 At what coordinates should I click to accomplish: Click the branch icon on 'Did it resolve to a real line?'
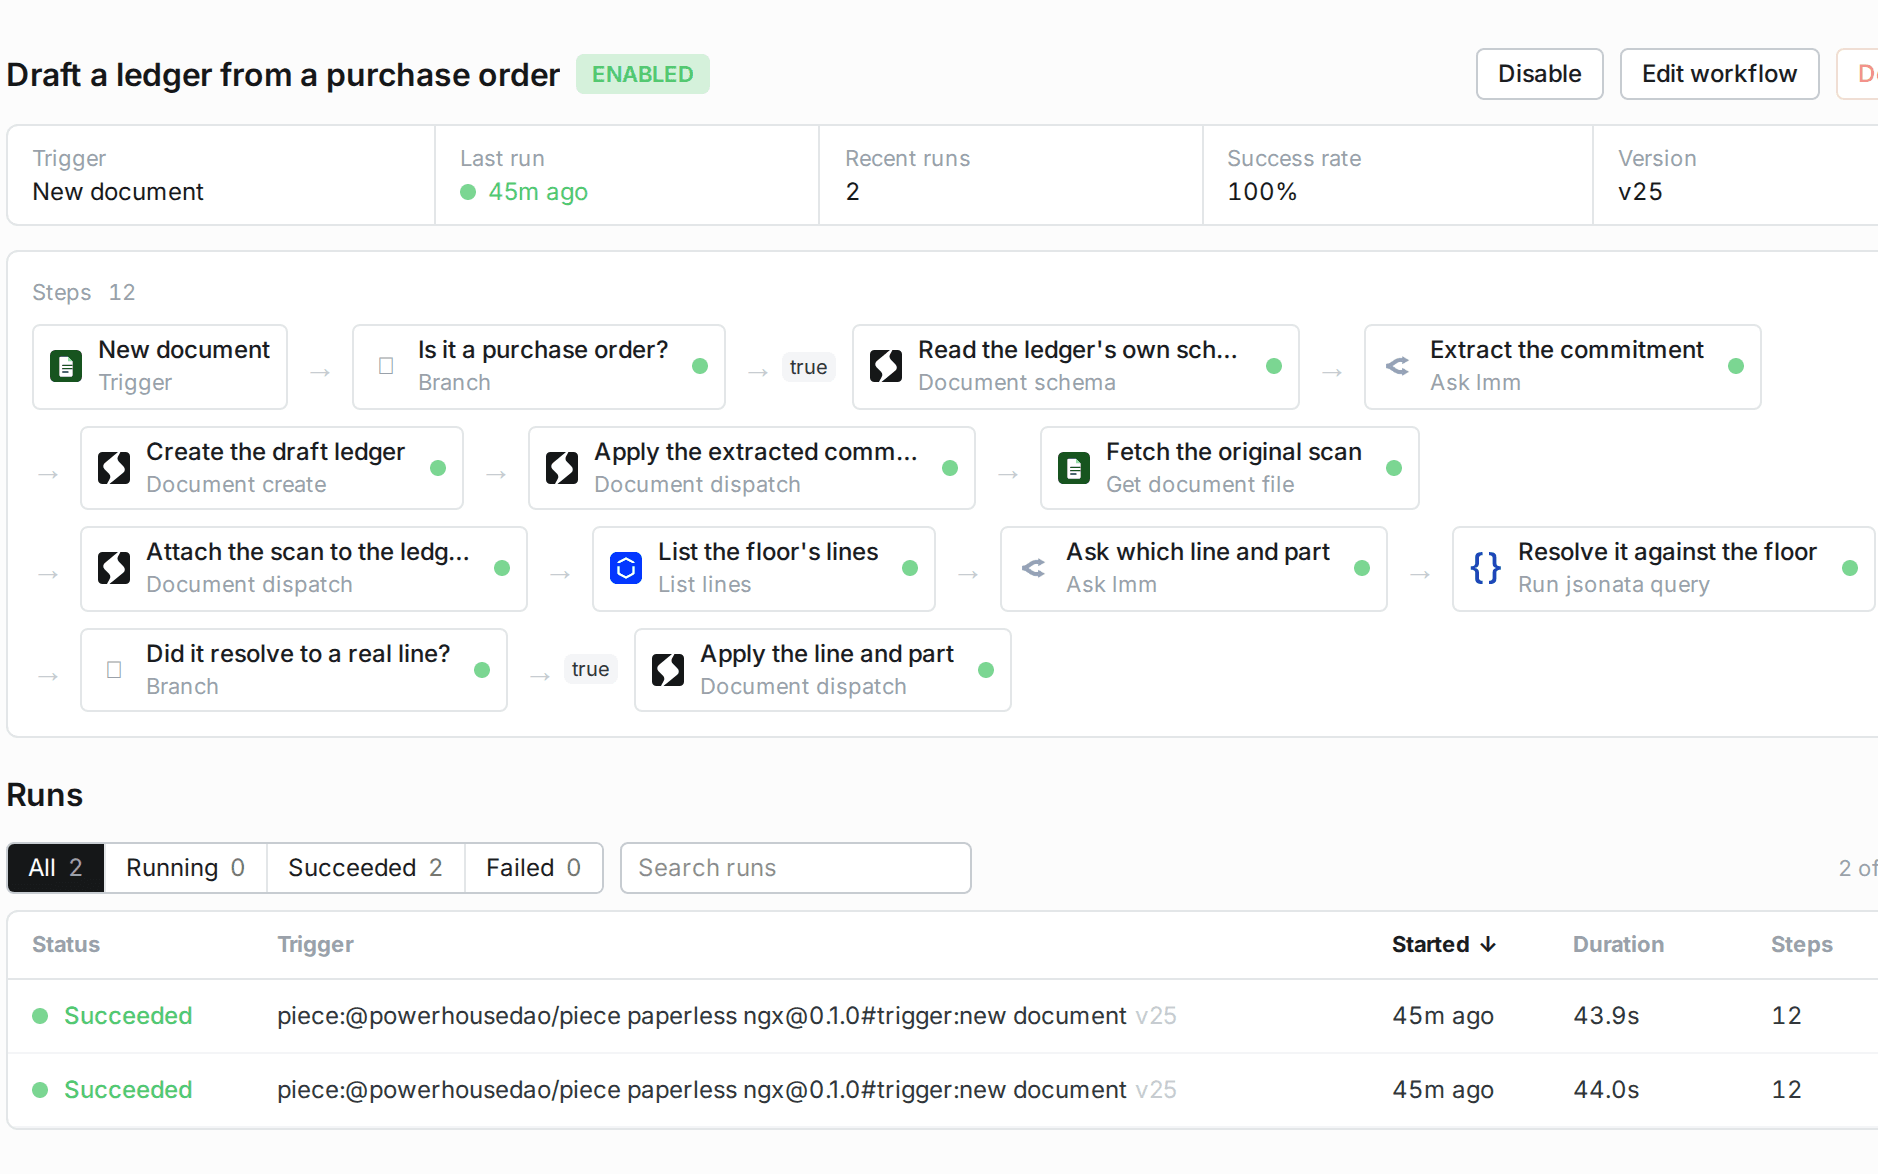(x=114, y=670)
